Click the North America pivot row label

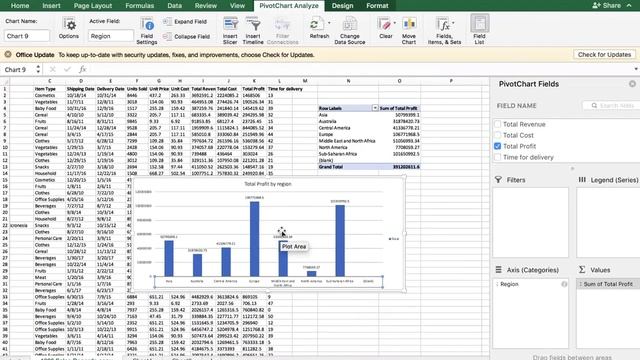(333, 147)
